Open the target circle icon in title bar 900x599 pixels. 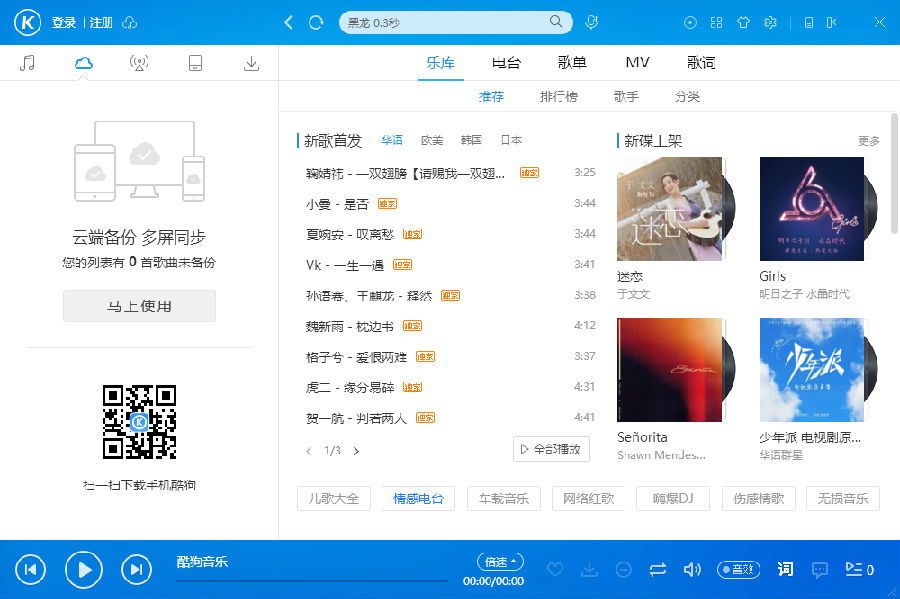(690, 23)
